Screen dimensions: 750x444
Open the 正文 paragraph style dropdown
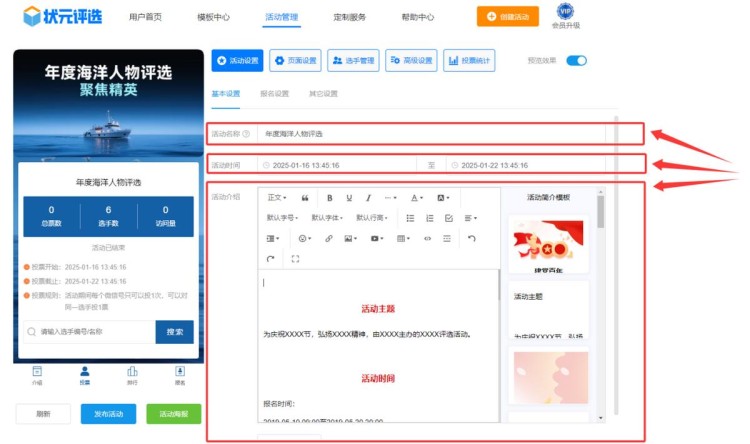point(277,198)
